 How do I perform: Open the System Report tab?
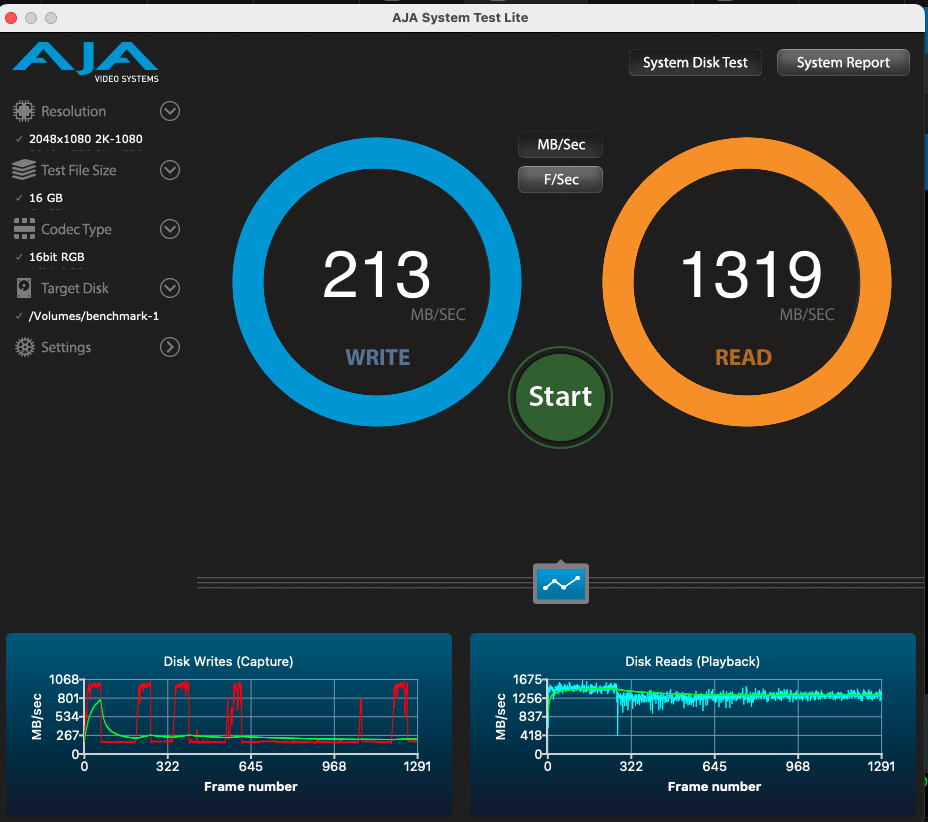[x=843, y=63]
